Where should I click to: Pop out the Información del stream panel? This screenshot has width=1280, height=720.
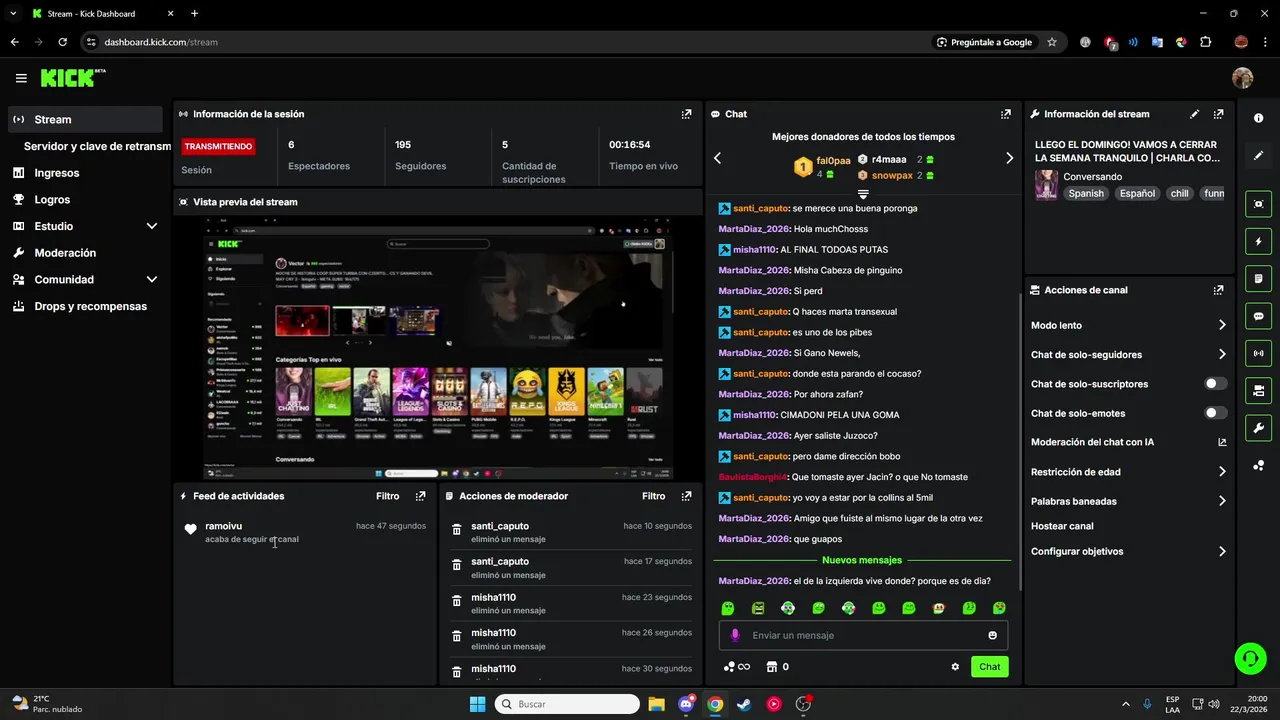click(1218, 114)
